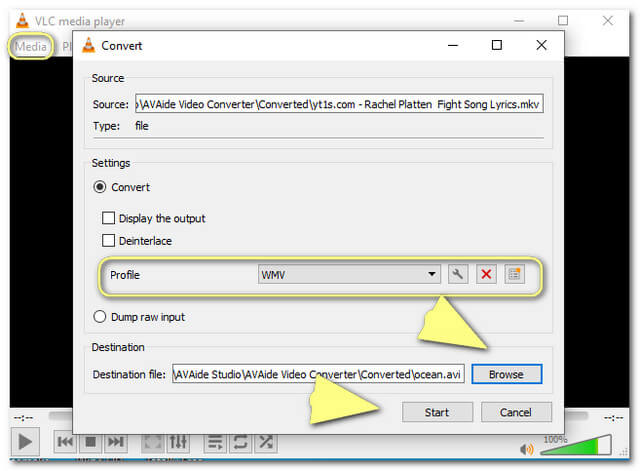The height and width of the screenshot is (471, 640).
Task: Adjust the VLC volume slider
Action: click(576, 445)
